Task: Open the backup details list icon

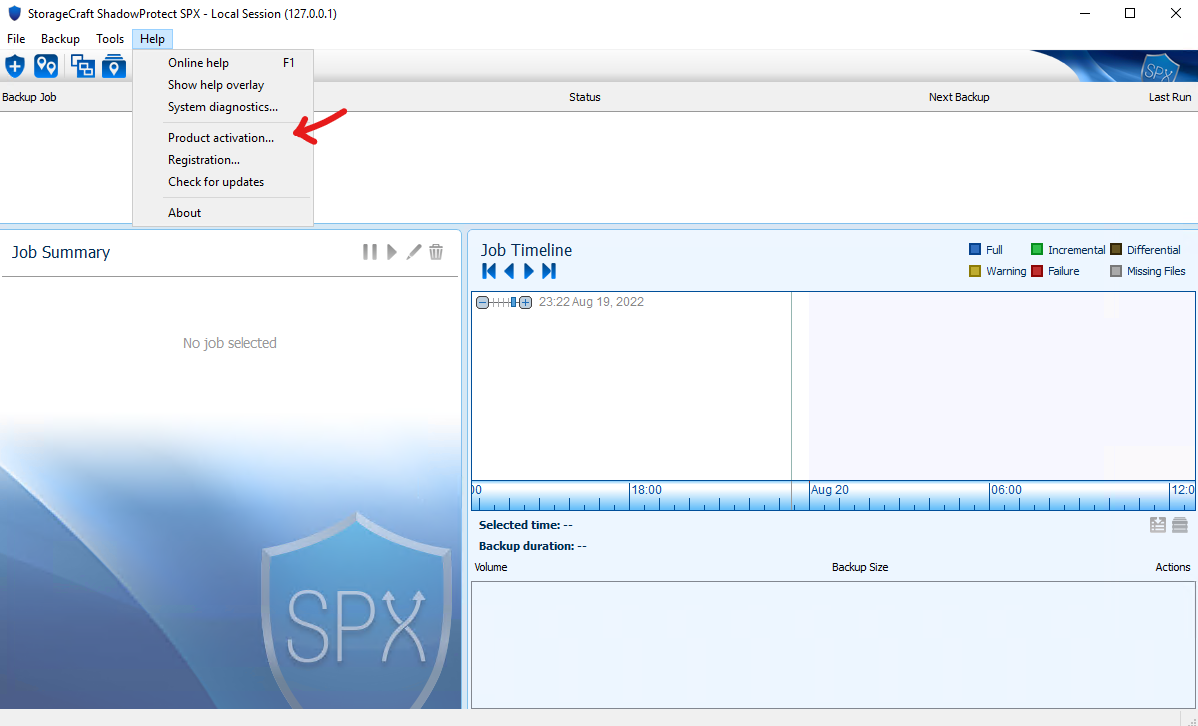Action: [x=1157, y=524]
